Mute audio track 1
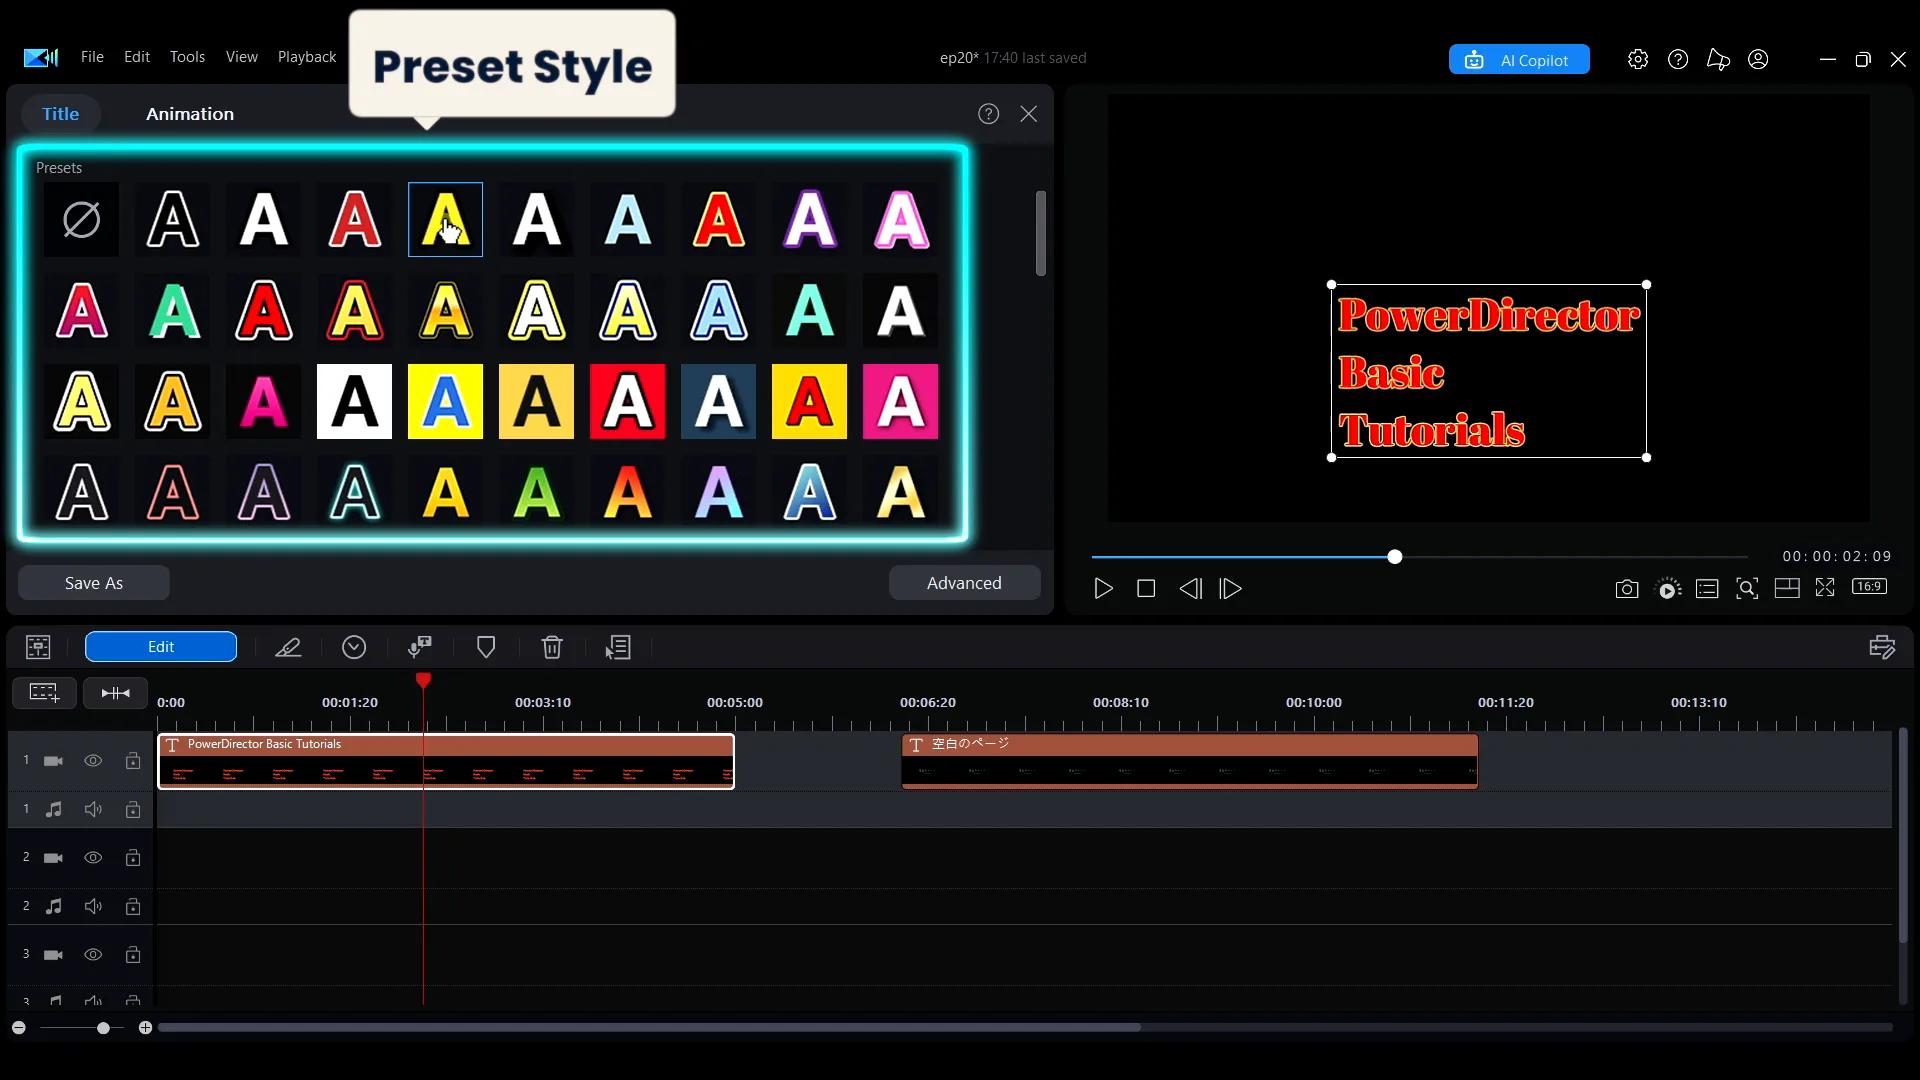The image size is (1920, 1080). click(93, 809)
